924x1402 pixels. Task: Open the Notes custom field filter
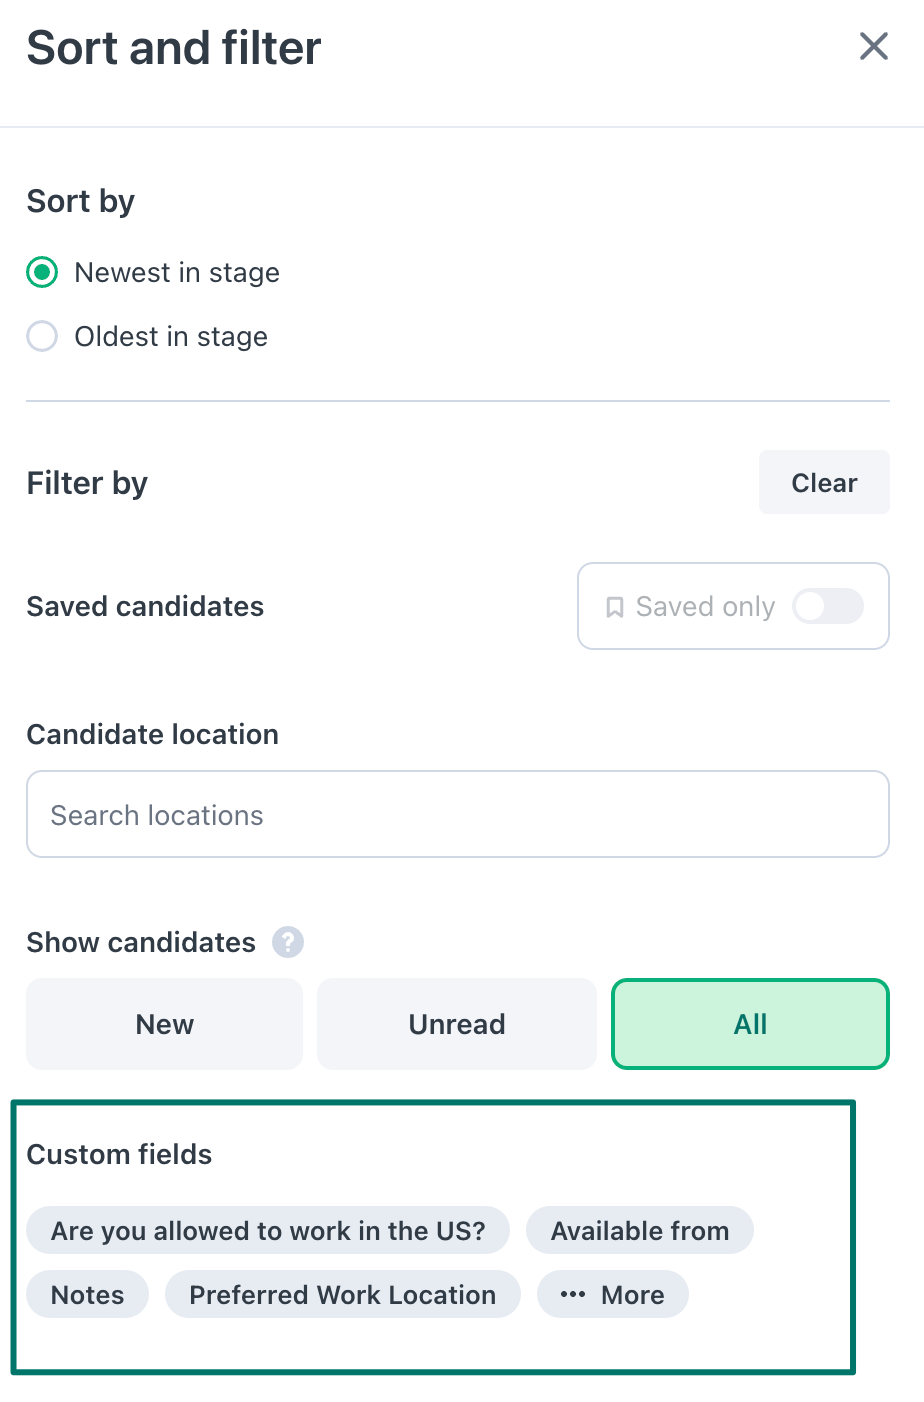[87, 1294]
